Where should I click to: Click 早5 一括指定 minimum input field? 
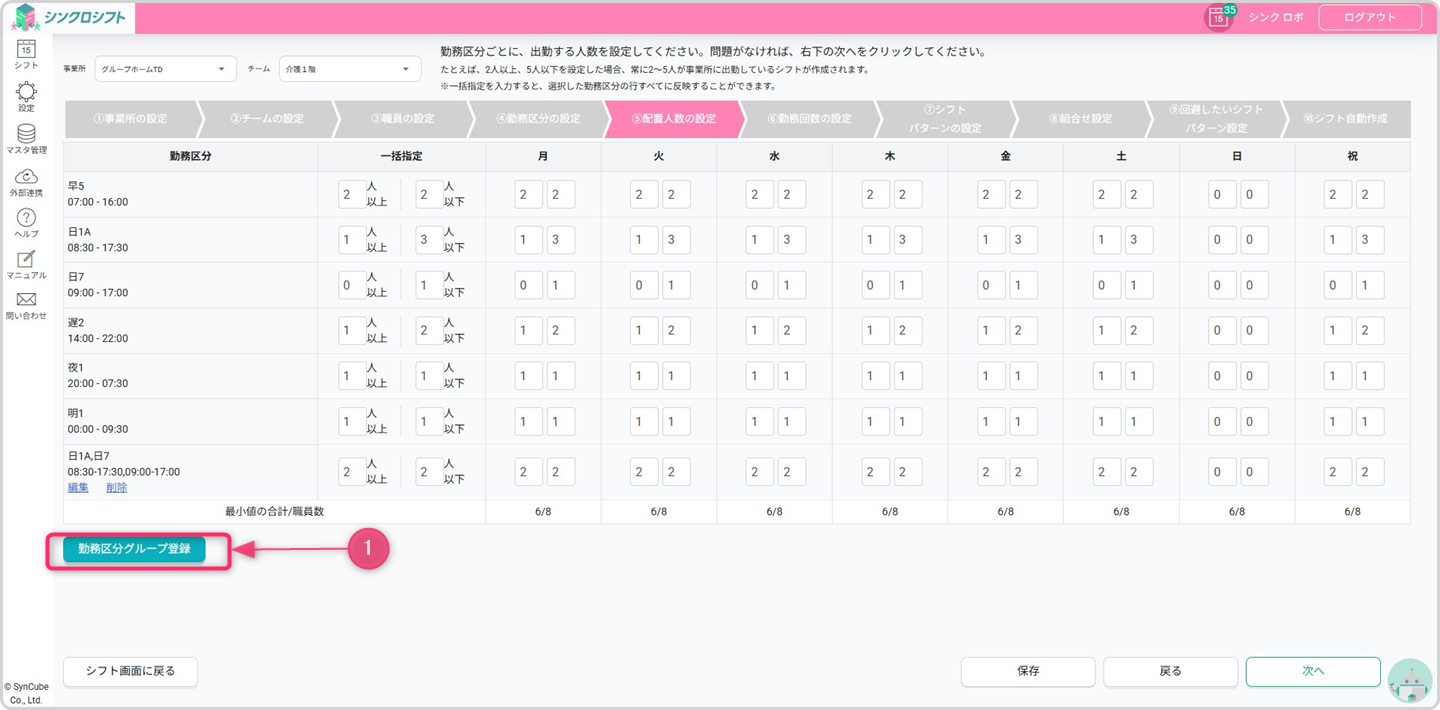352,194
